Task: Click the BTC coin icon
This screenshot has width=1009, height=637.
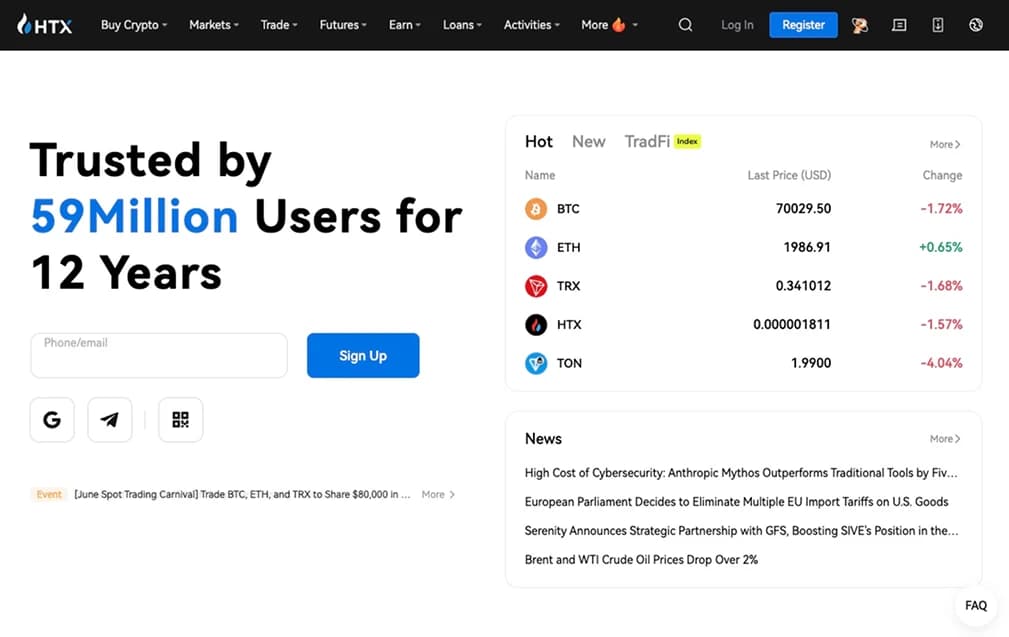Action: point(536,209)
